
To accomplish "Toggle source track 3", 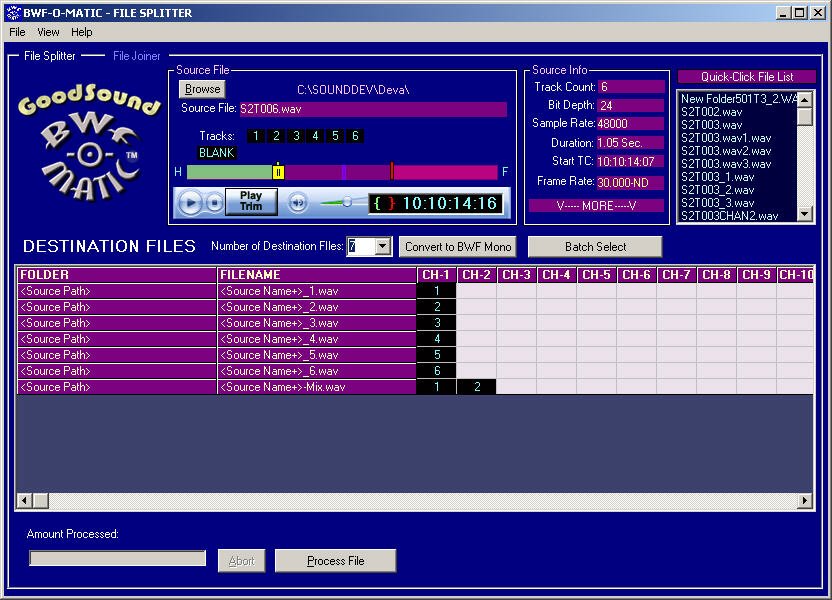I will pyautogui.click(x=296, y=136).
